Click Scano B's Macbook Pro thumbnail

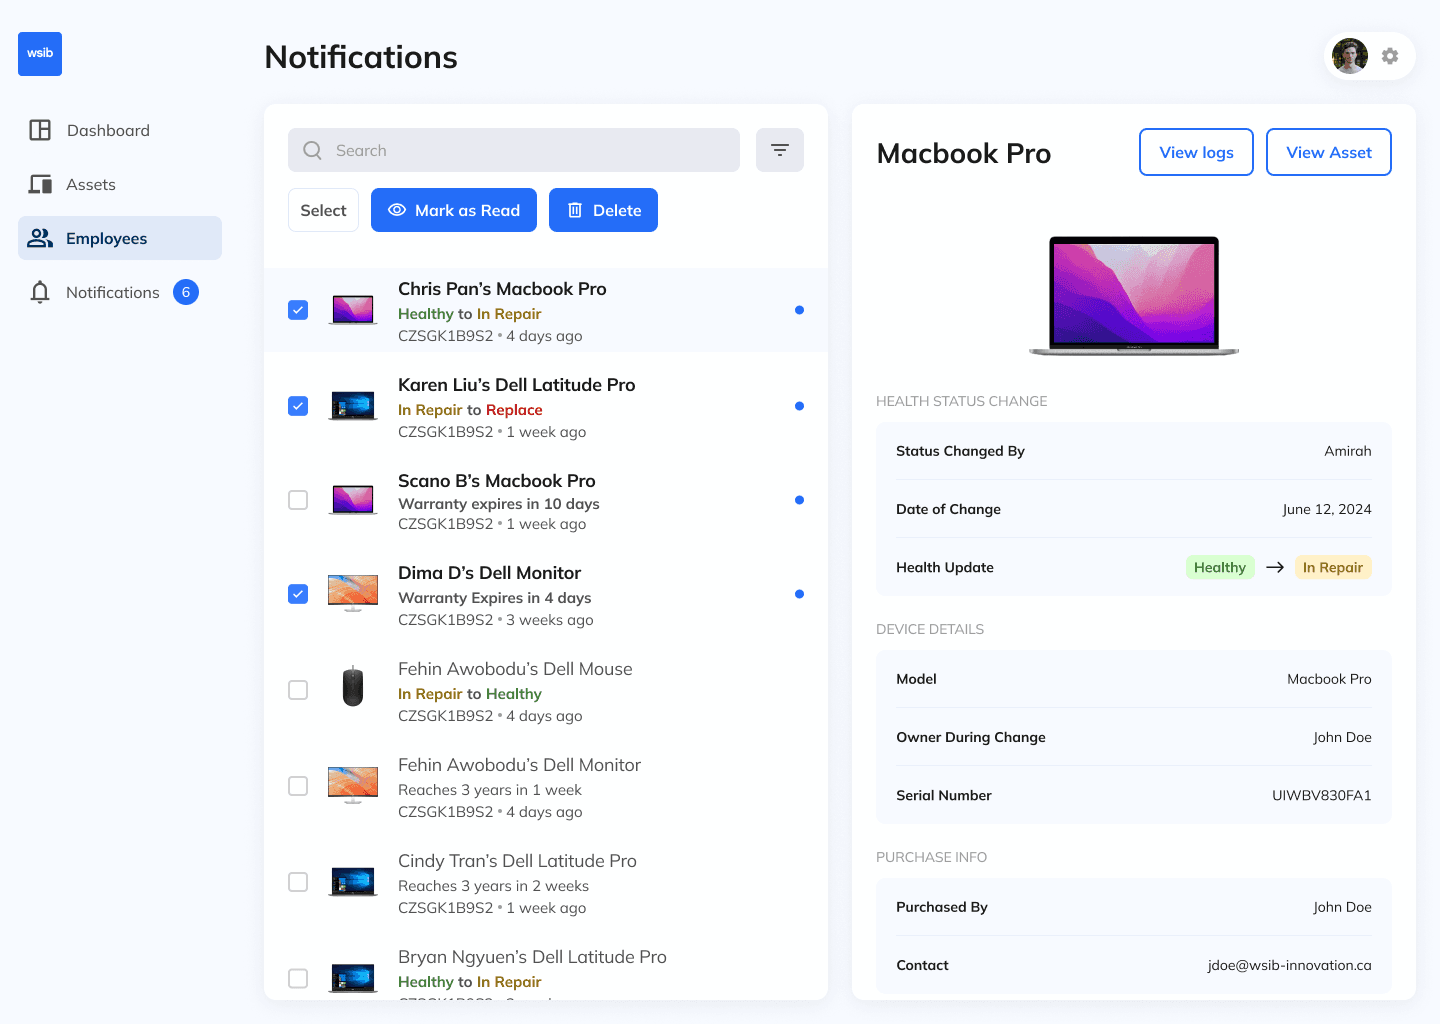tap(353, 500)
